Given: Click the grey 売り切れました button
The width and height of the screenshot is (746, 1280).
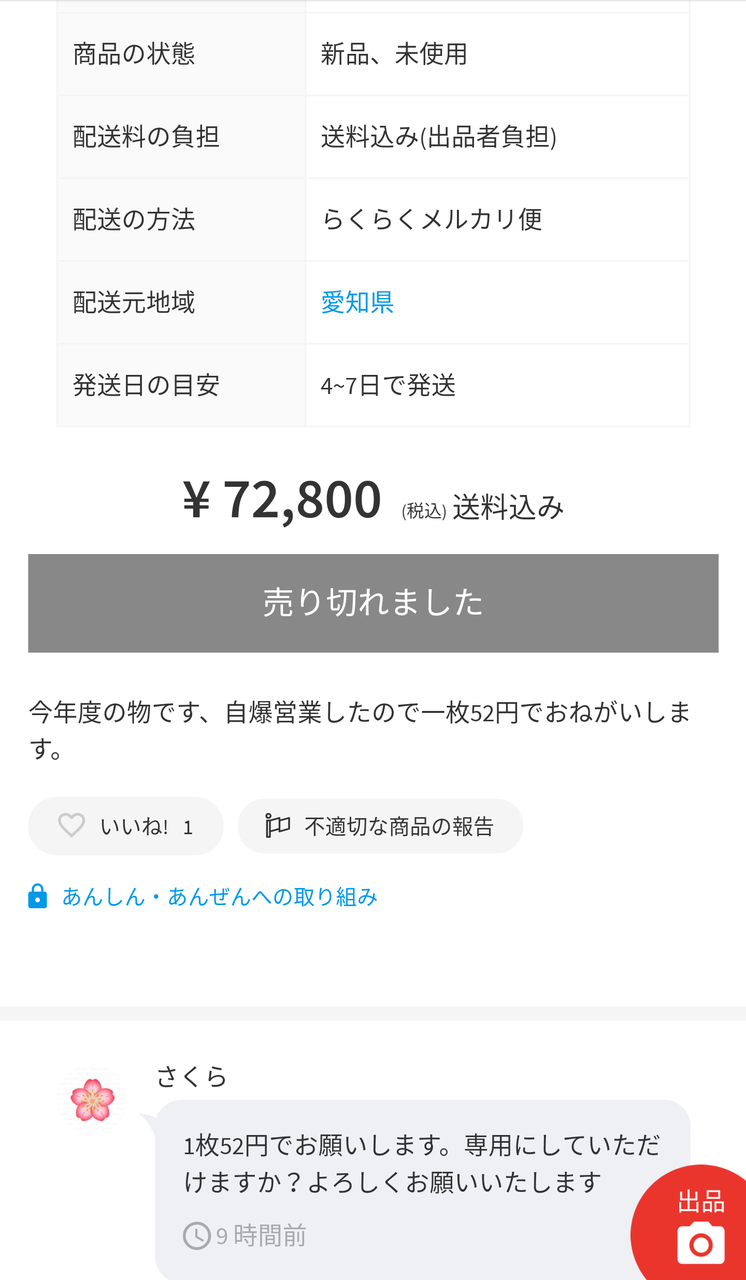Looking at the screenshot, I should point(373,603).
